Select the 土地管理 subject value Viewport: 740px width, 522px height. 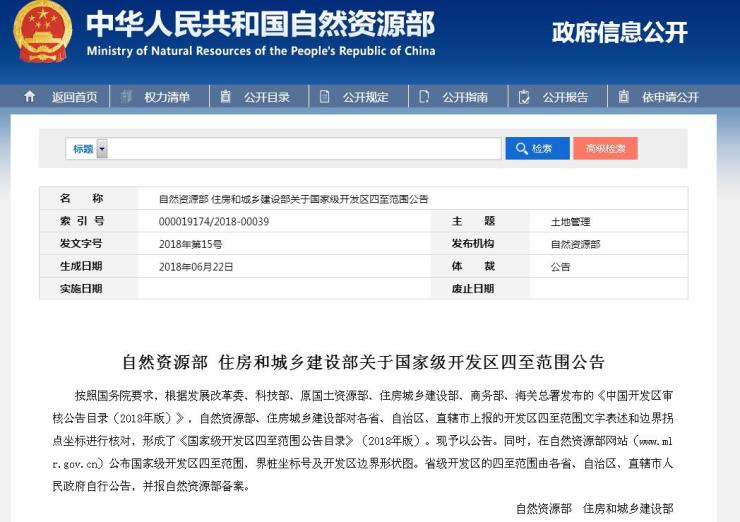(571, 221)
